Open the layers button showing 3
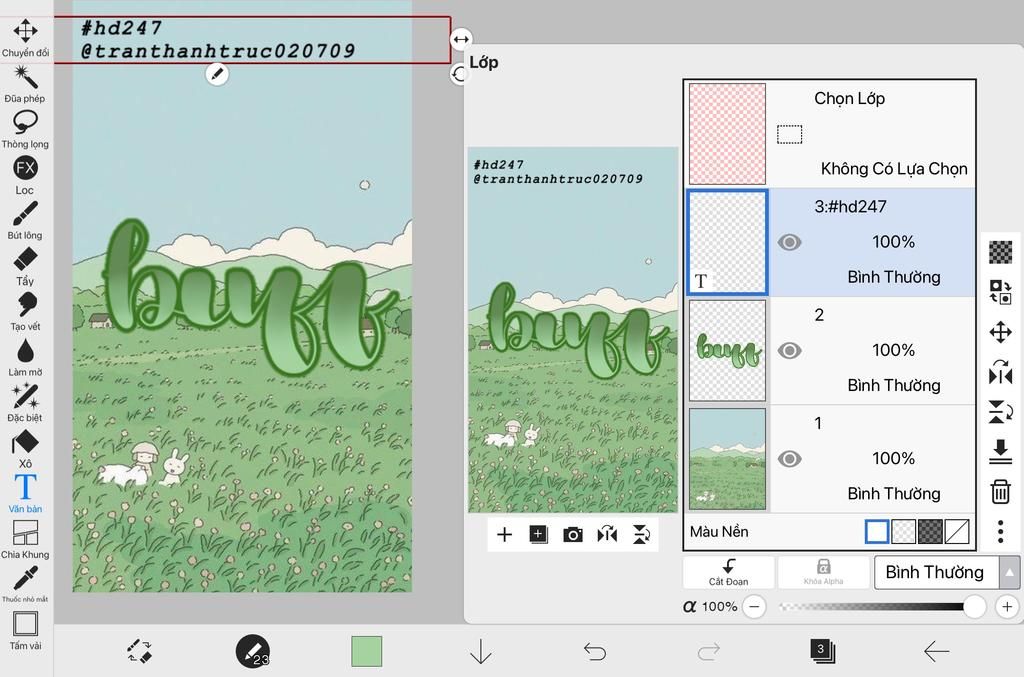The height and width of the screenshot is (677, 1024). click(x=822, y=651)
